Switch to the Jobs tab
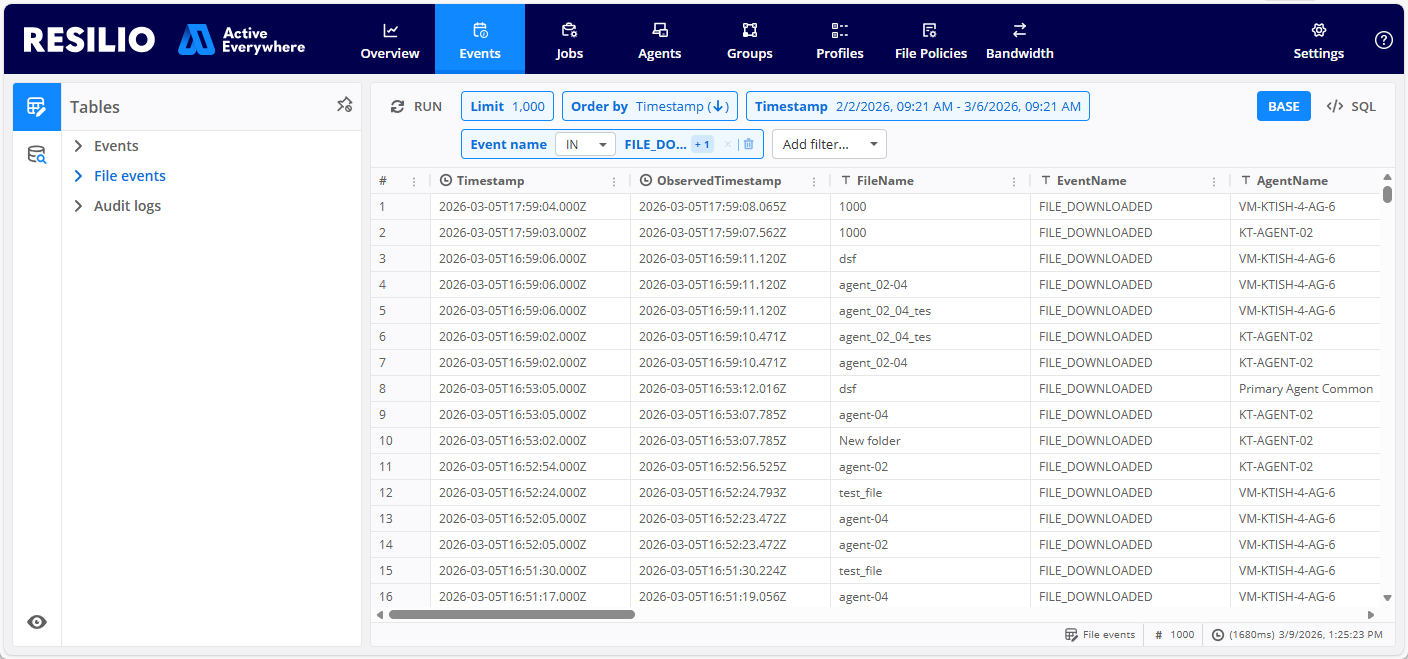This screenshot has width=1408, height=659. click(x=569, y=40)
